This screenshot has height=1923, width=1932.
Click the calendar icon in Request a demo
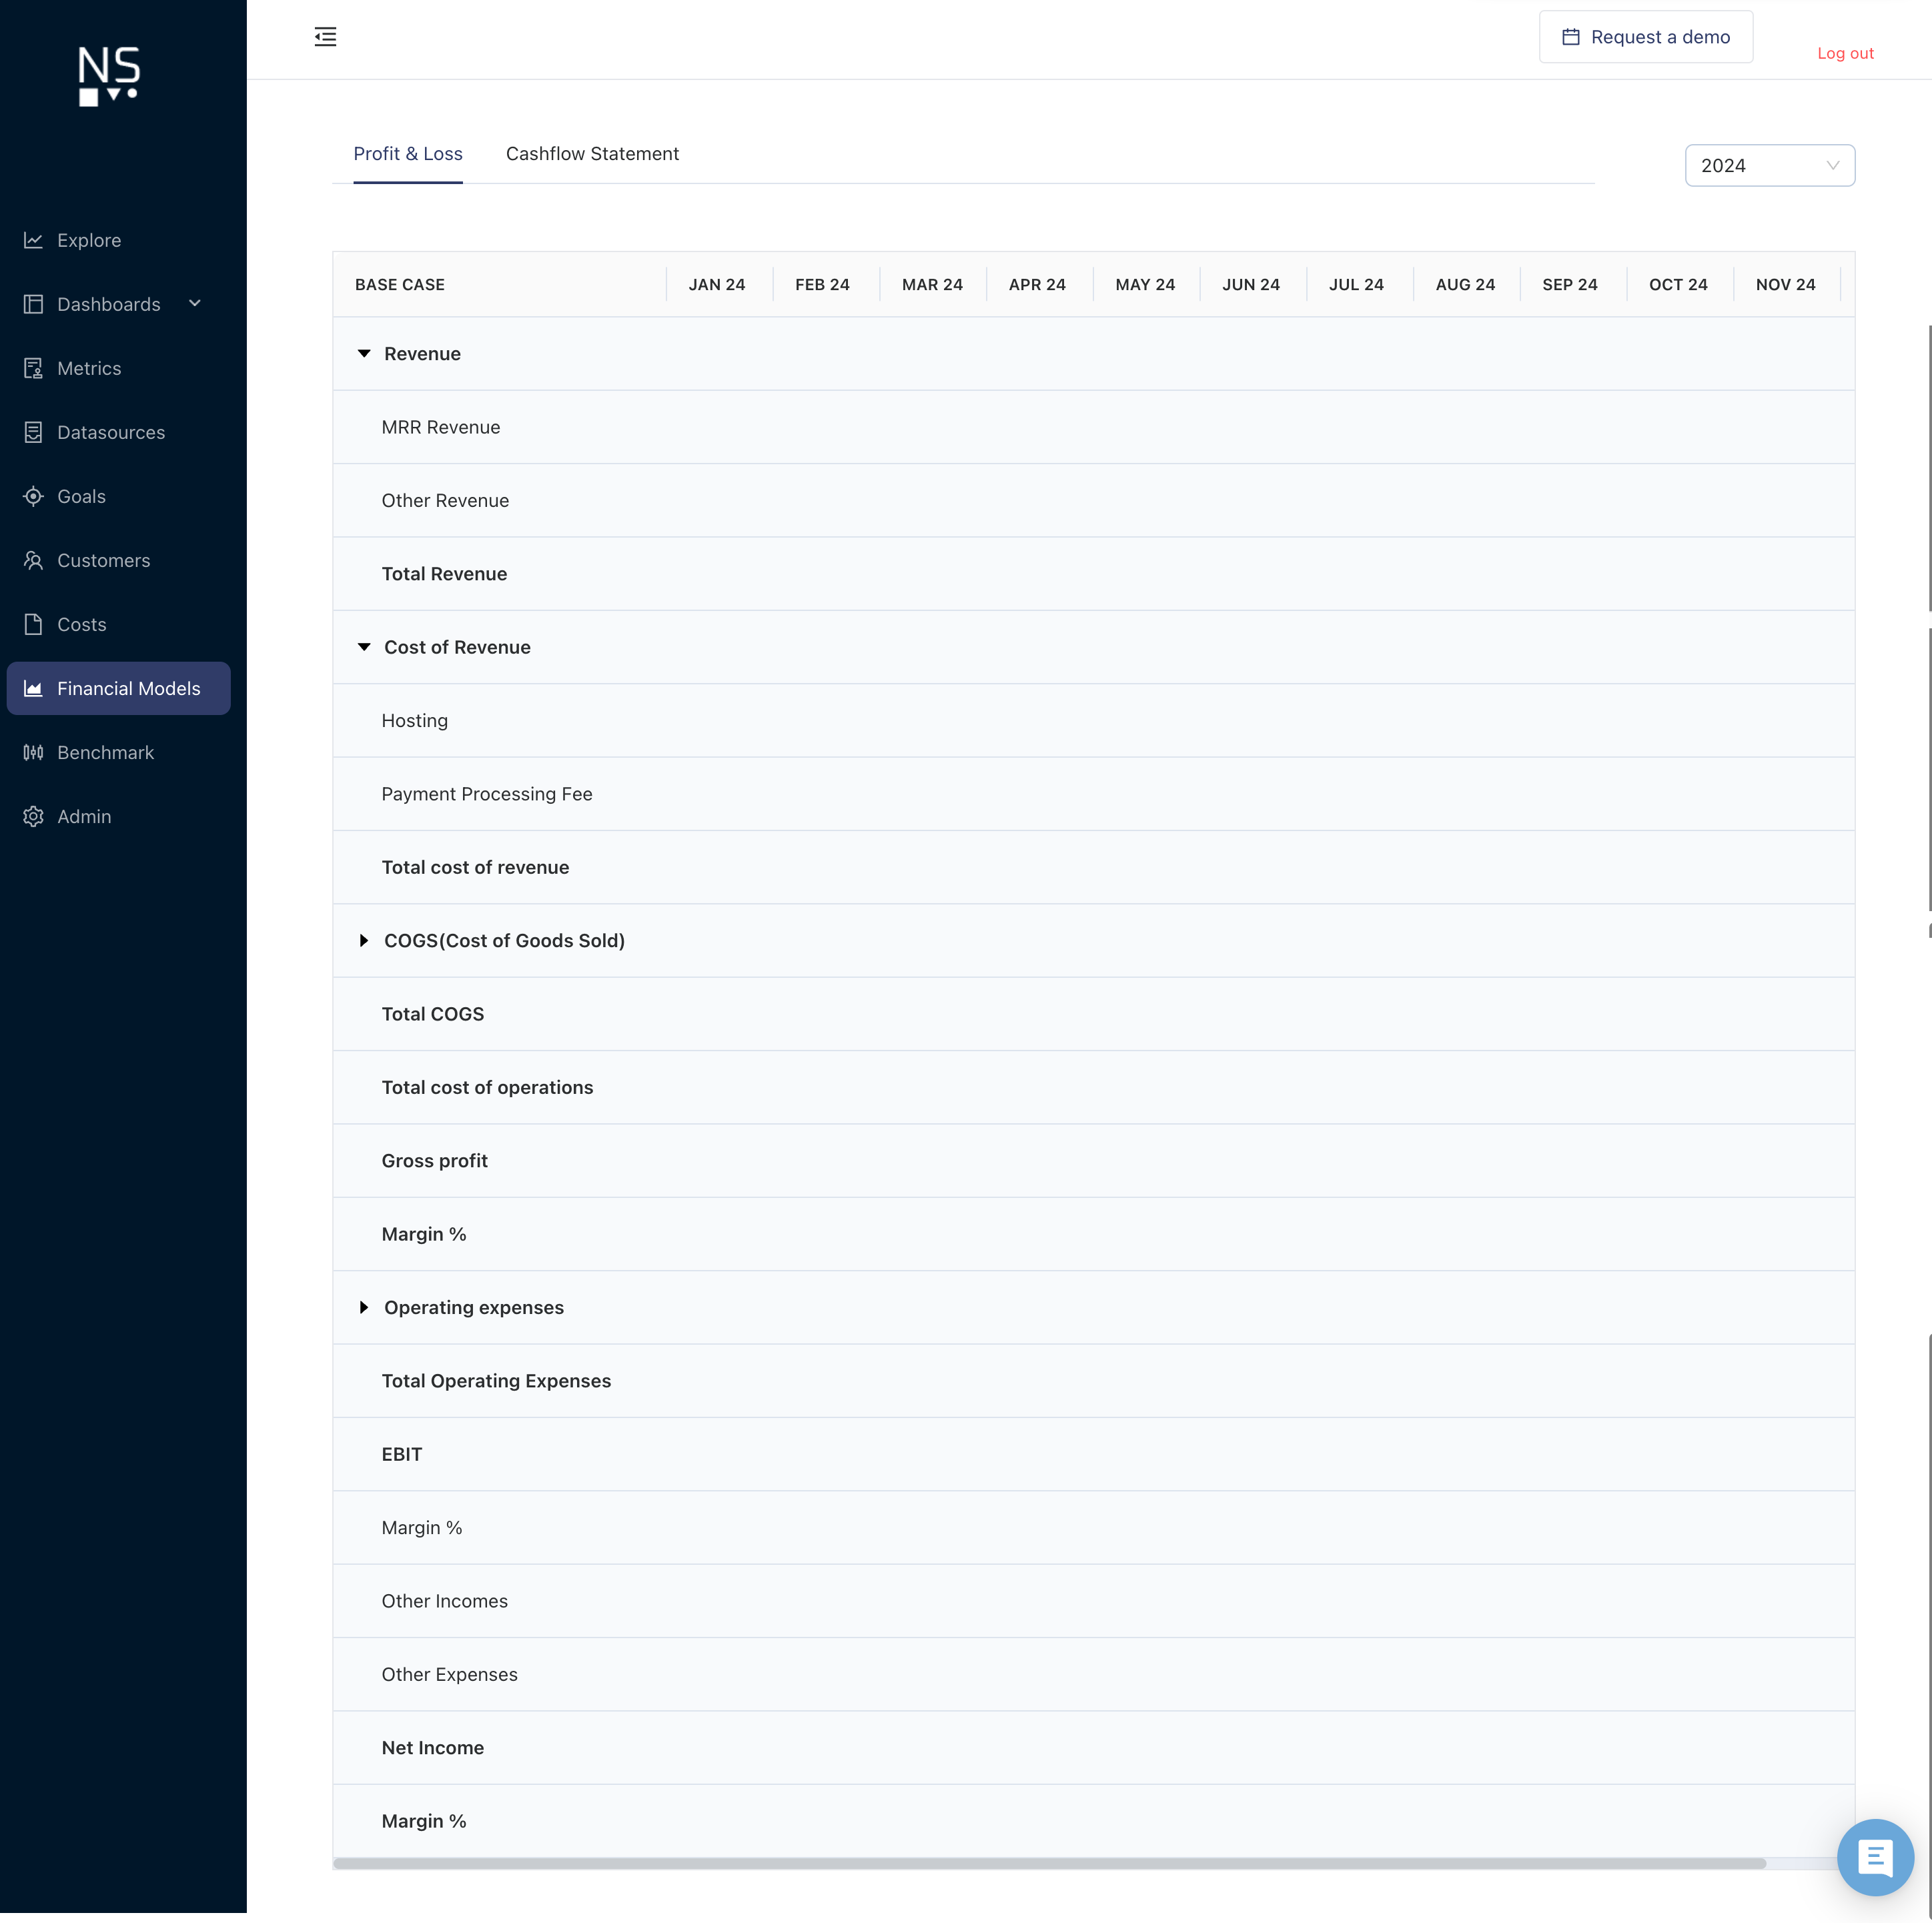[1571, 37]
